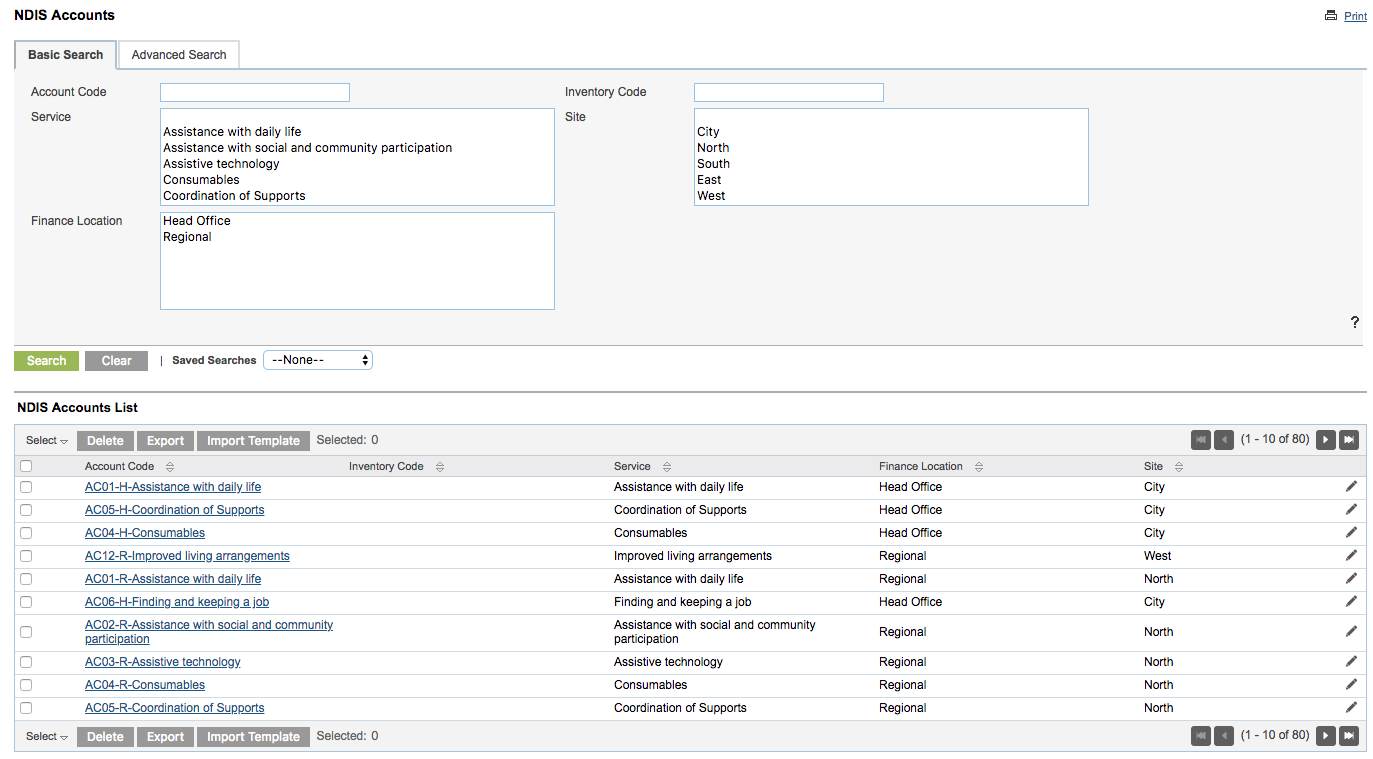1373x759 pixels.
Task: Edit AC01-H-Assistance with daily life via pencil
Action: (x=1351, y=486)
